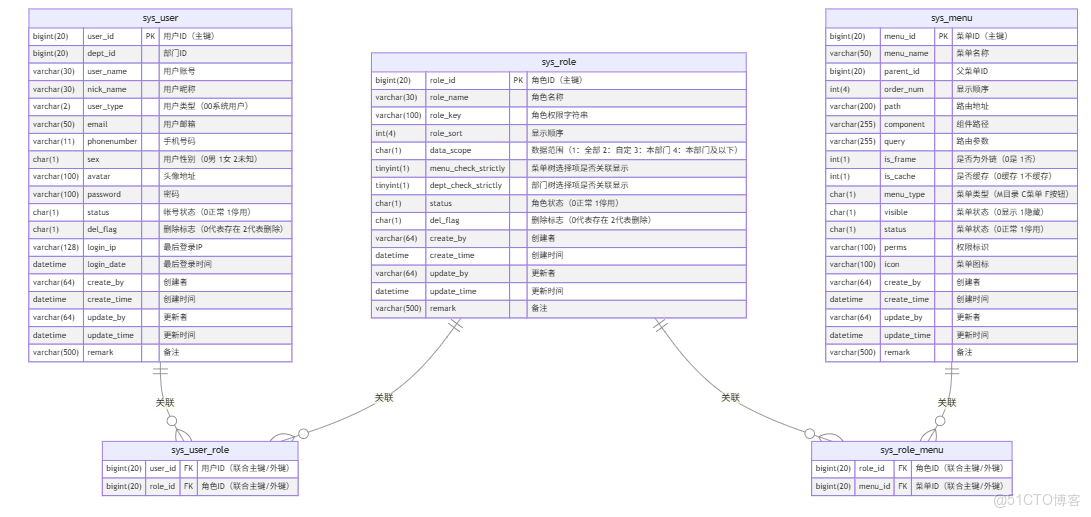1091x517 pixels.
Task: Select the sys_menu table header
Action: click(x=951, y=18)
